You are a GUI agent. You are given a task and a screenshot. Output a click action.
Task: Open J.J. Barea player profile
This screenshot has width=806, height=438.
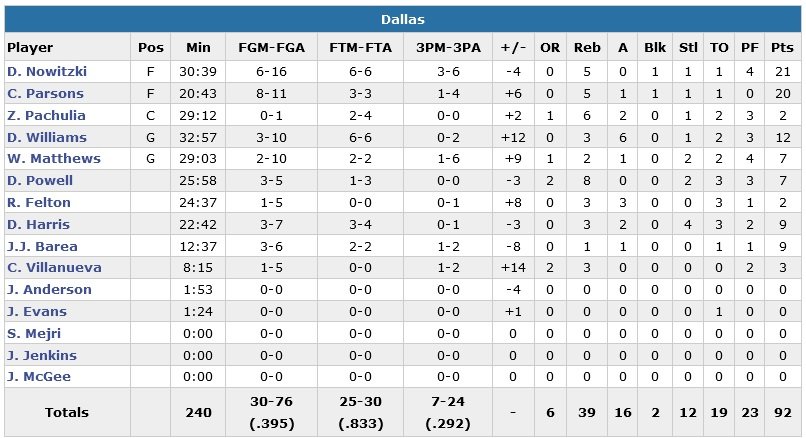[x=42, y=247]
